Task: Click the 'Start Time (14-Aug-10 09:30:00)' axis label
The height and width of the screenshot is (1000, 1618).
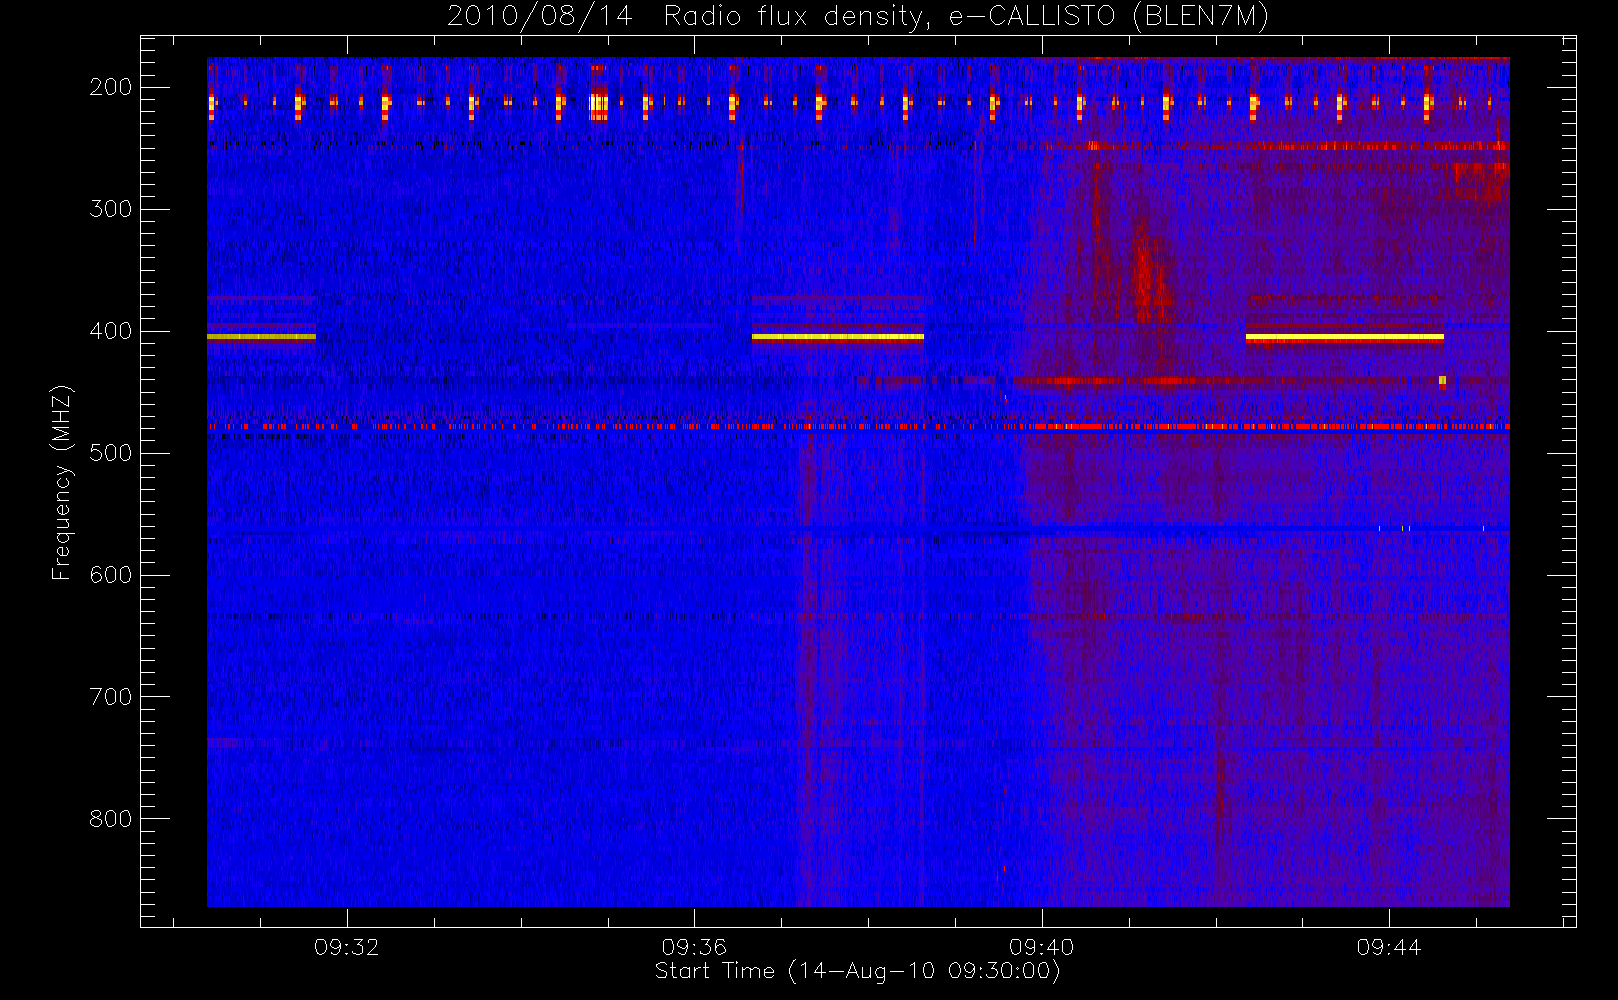Action: coord(857,971)
